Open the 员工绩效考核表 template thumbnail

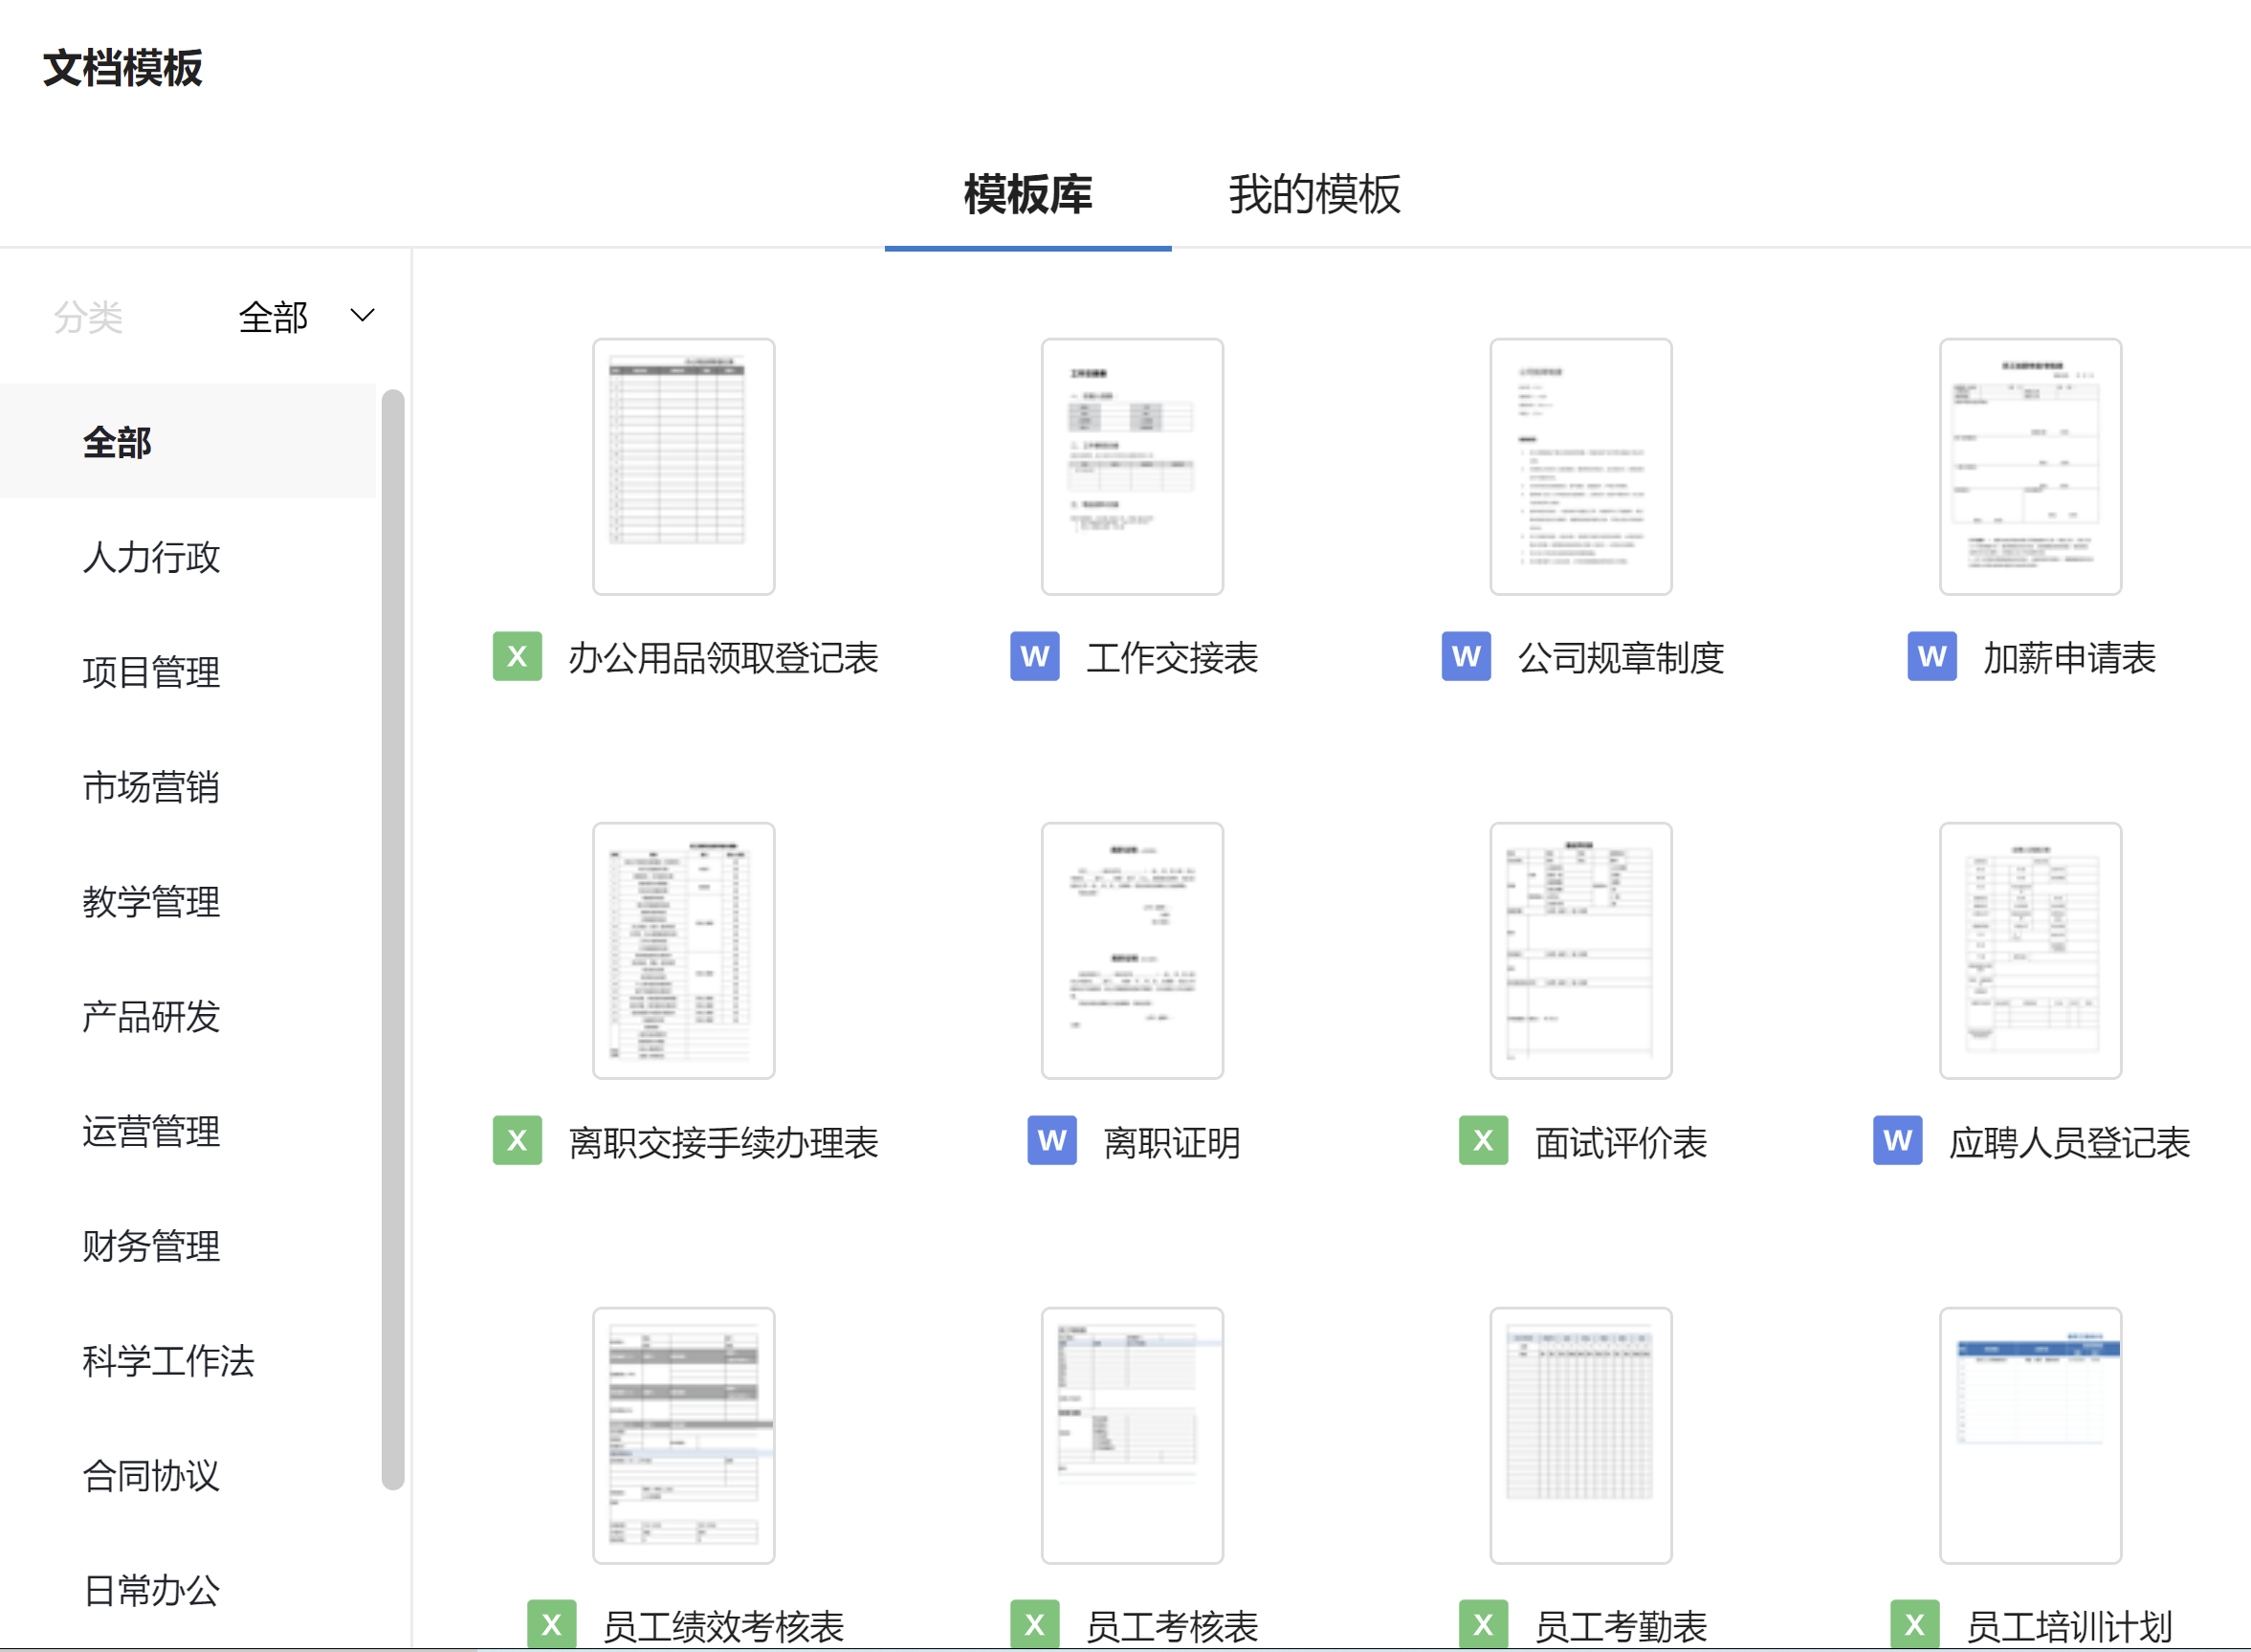point(684,1436)
